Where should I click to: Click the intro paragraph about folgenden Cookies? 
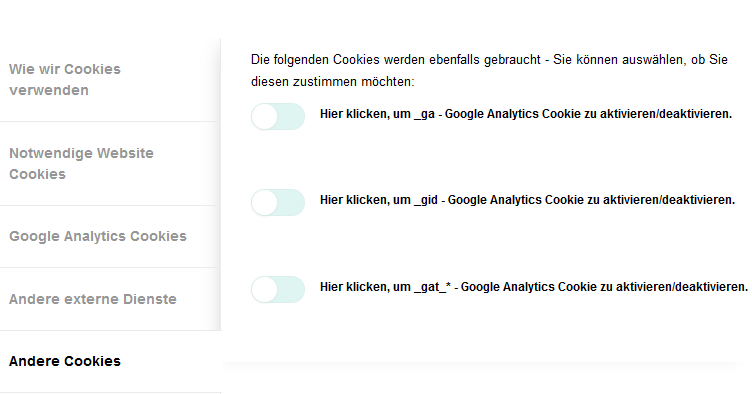(x=489, y=70)
